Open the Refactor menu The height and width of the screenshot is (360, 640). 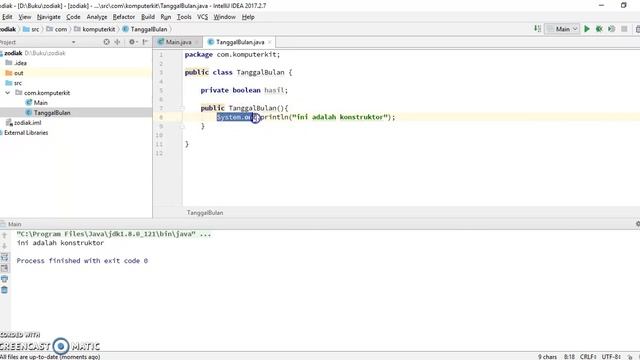click(x=124, y=17)
